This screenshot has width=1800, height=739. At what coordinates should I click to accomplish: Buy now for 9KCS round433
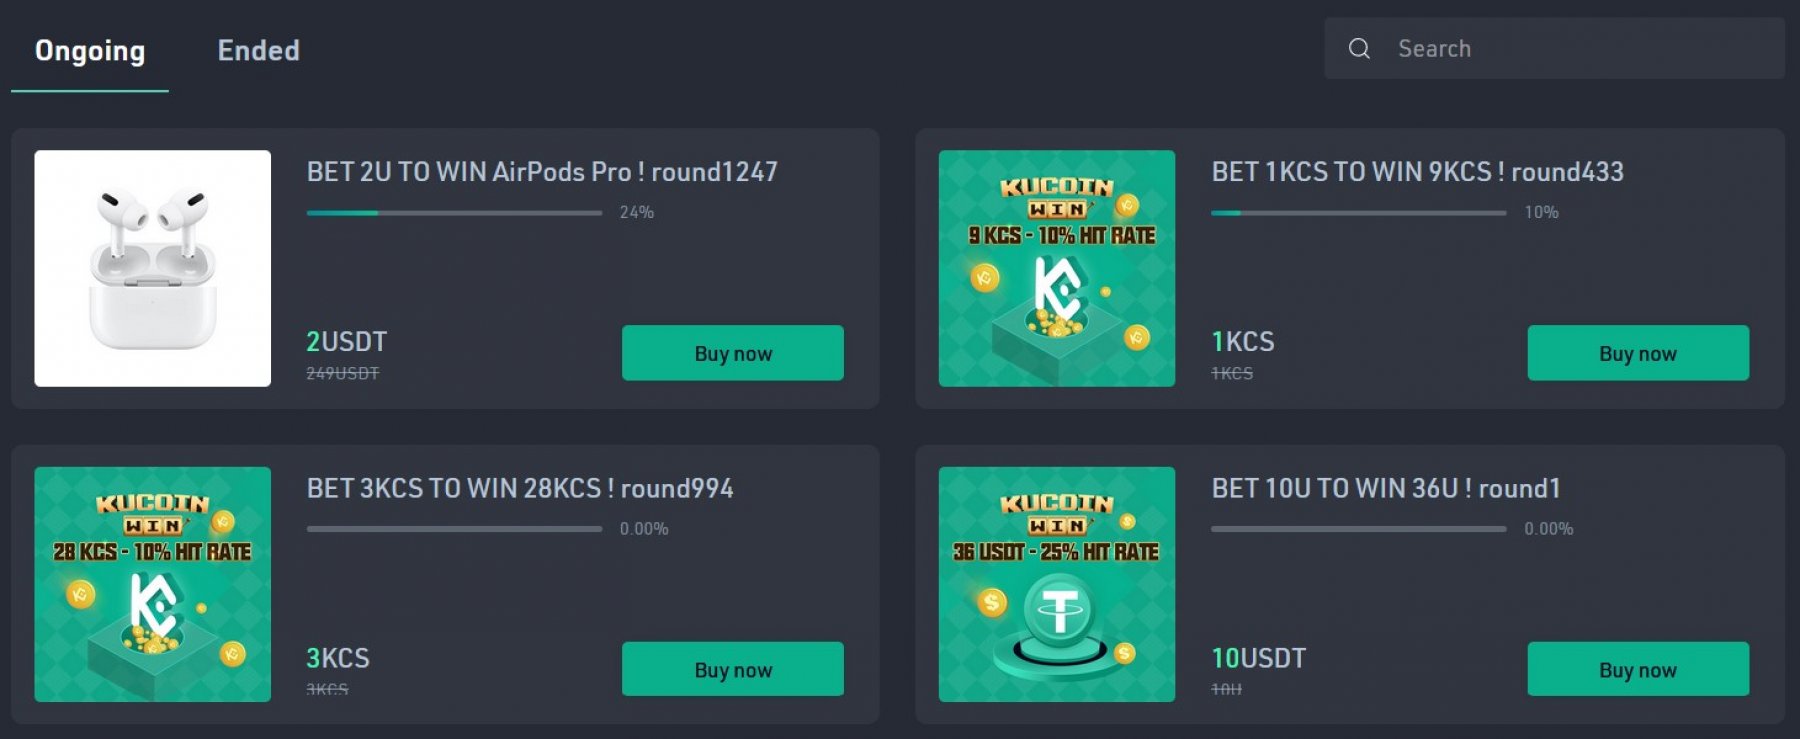pos(1637,353)
